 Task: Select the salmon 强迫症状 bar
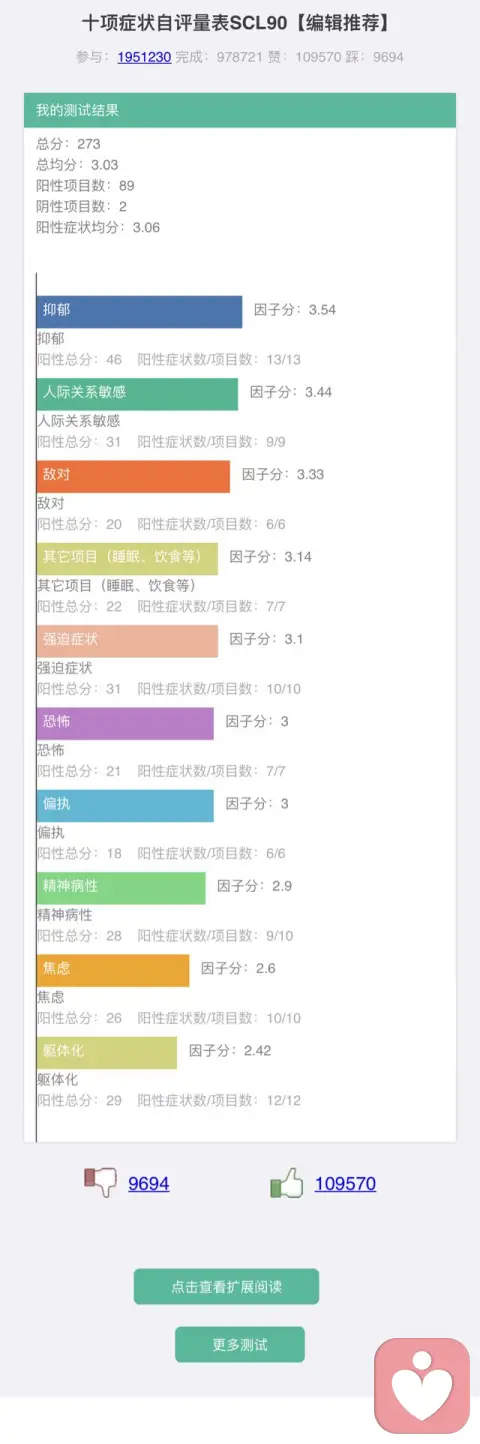coord(127,641)
